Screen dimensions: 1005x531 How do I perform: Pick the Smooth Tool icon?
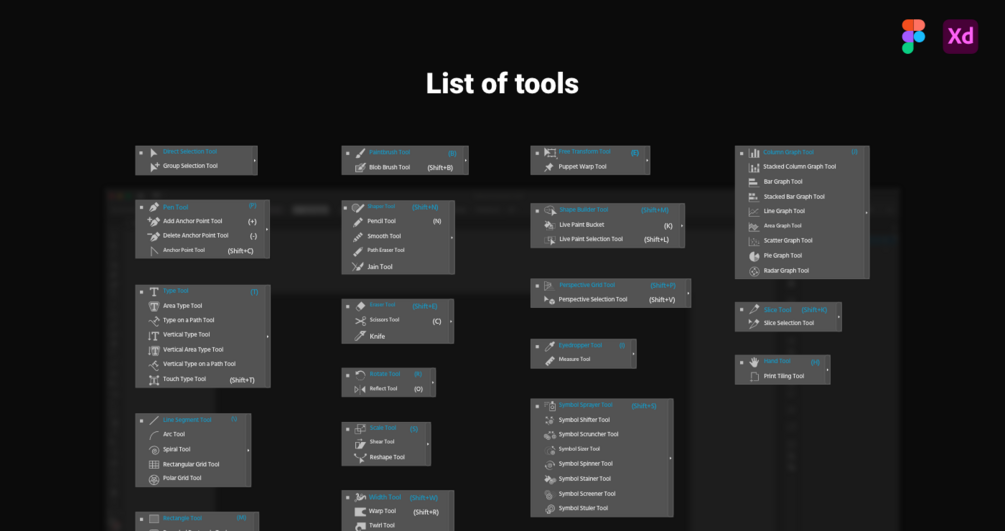click(x=358, y=237)
